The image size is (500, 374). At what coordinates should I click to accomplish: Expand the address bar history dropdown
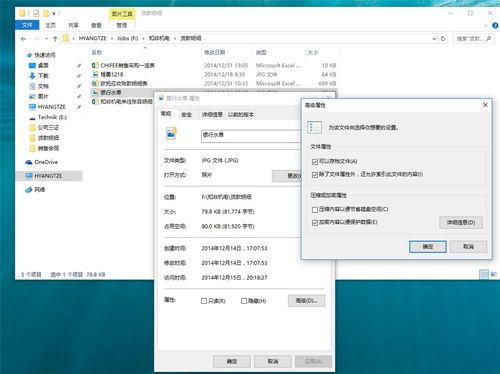coord(434,39)
